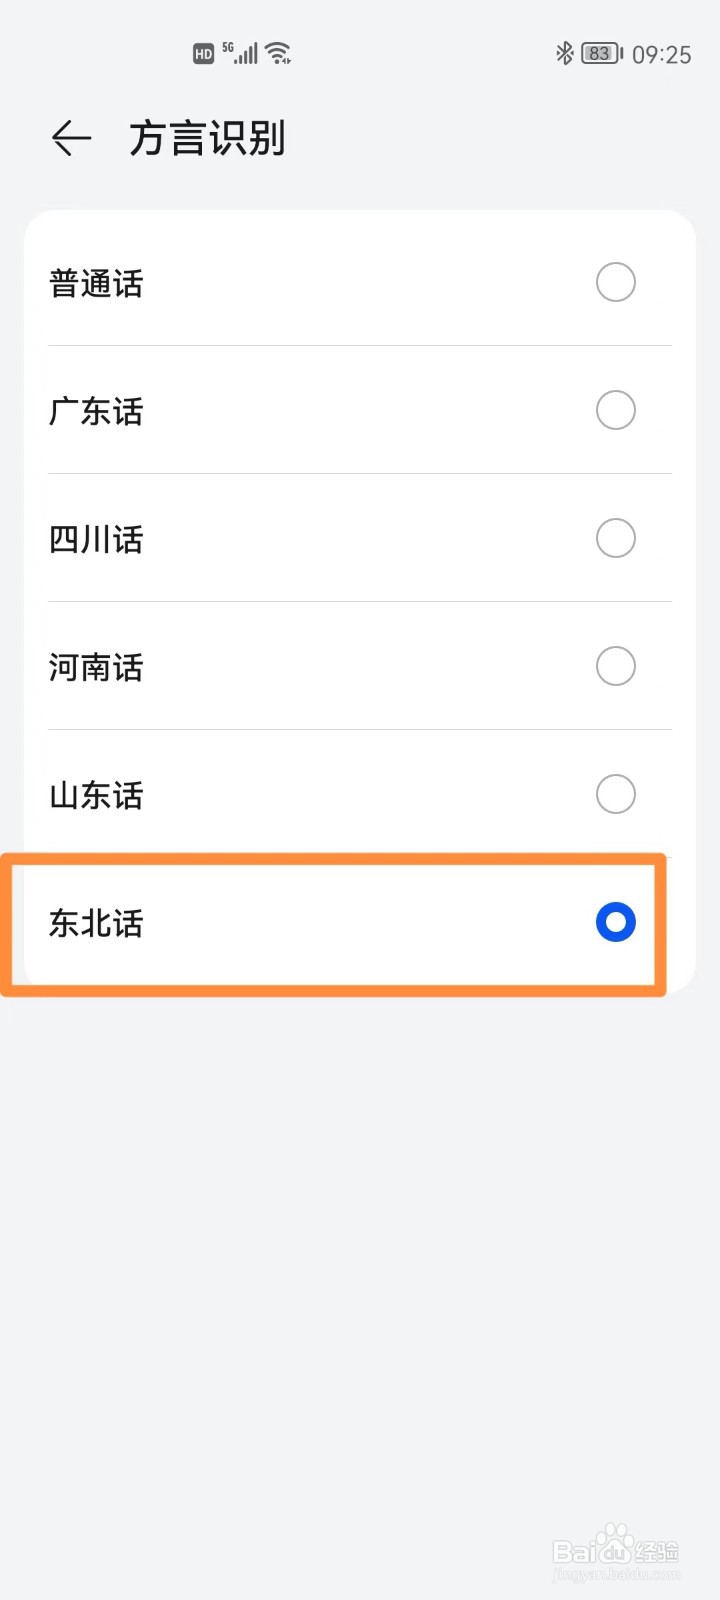This screenshot has width=720, height=1600.
Task: Tap the 东北话 label text
Action: 96,924
